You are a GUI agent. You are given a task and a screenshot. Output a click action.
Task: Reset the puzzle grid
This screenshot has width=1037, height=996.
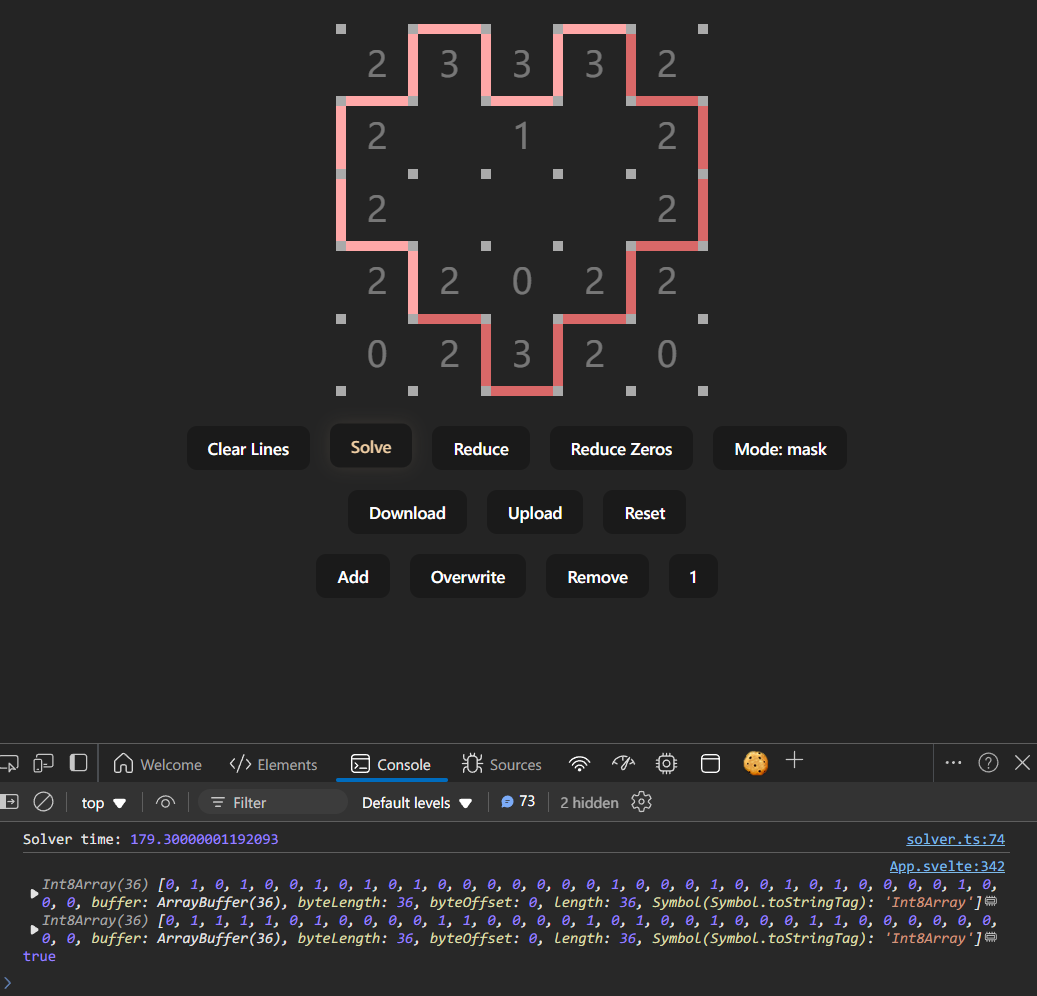pos(644,513)
